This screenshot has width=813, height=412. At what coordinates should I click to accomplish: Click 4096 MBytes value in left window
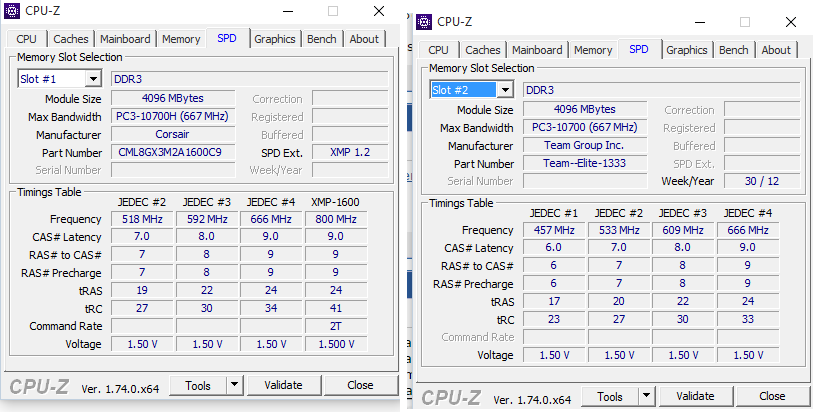click(x=173, y=98)
